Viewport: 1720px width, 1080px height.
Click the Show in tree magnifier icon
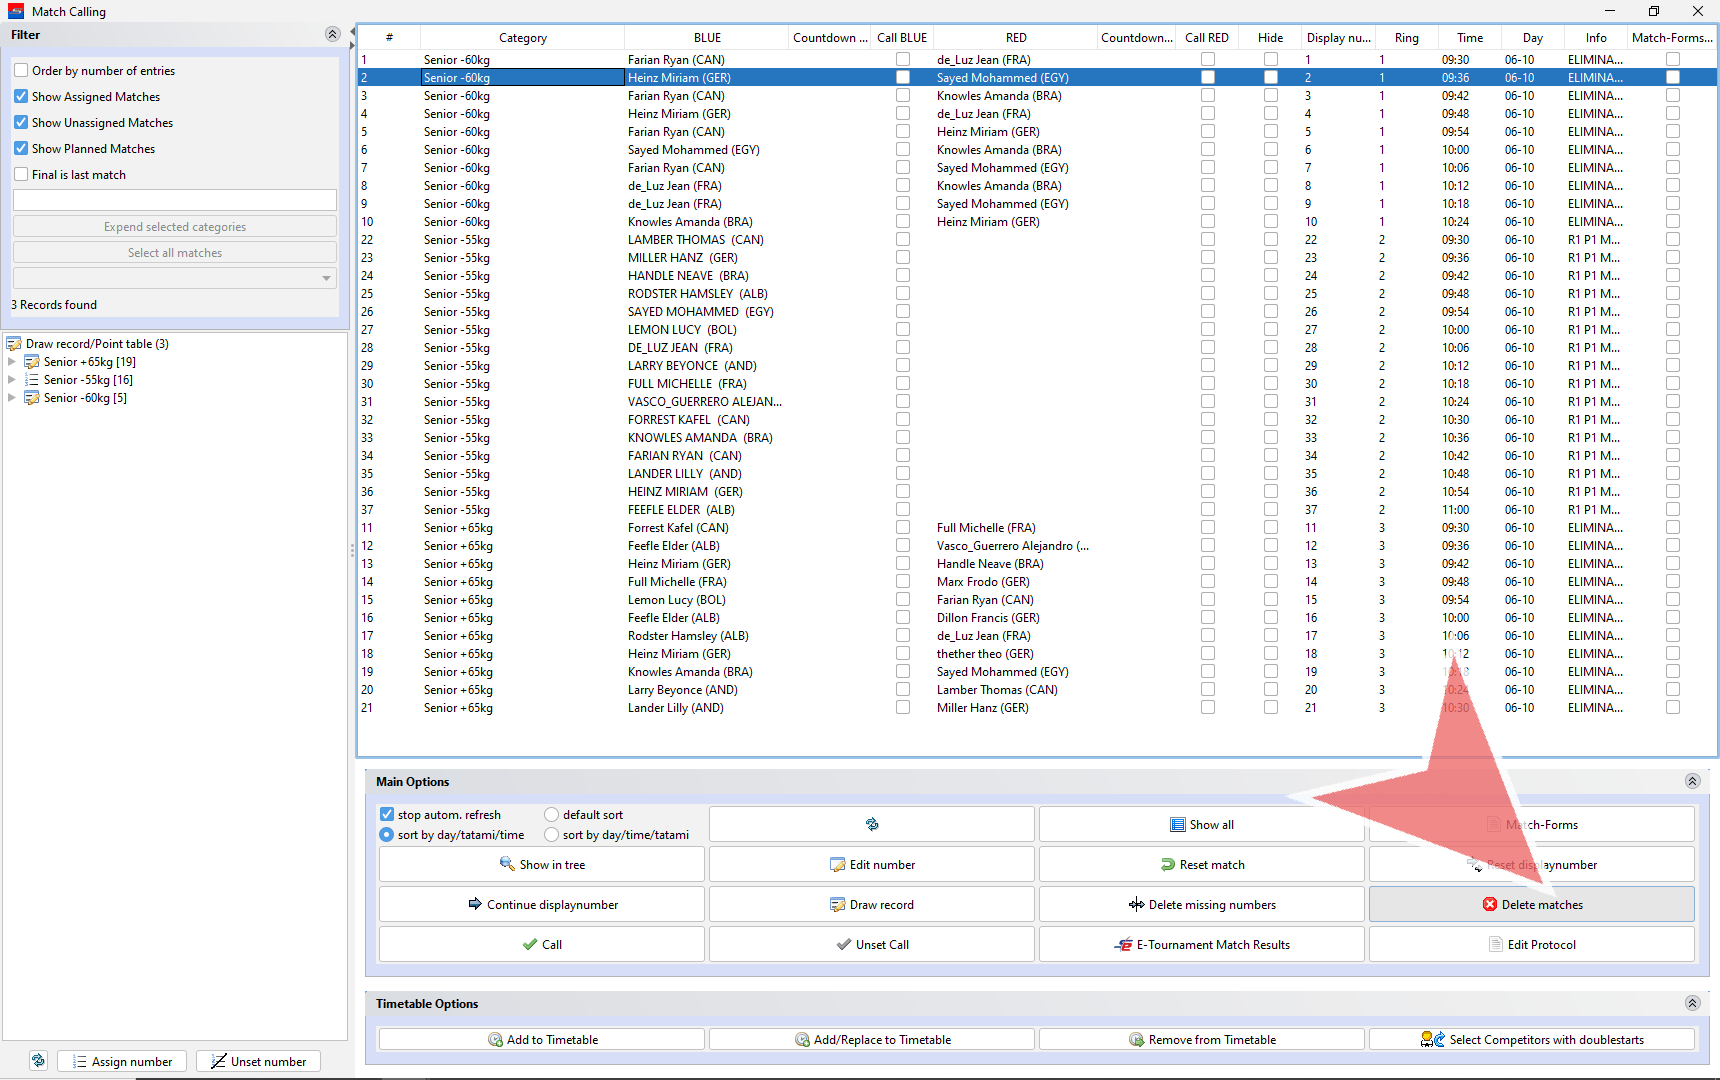point(507,864)
